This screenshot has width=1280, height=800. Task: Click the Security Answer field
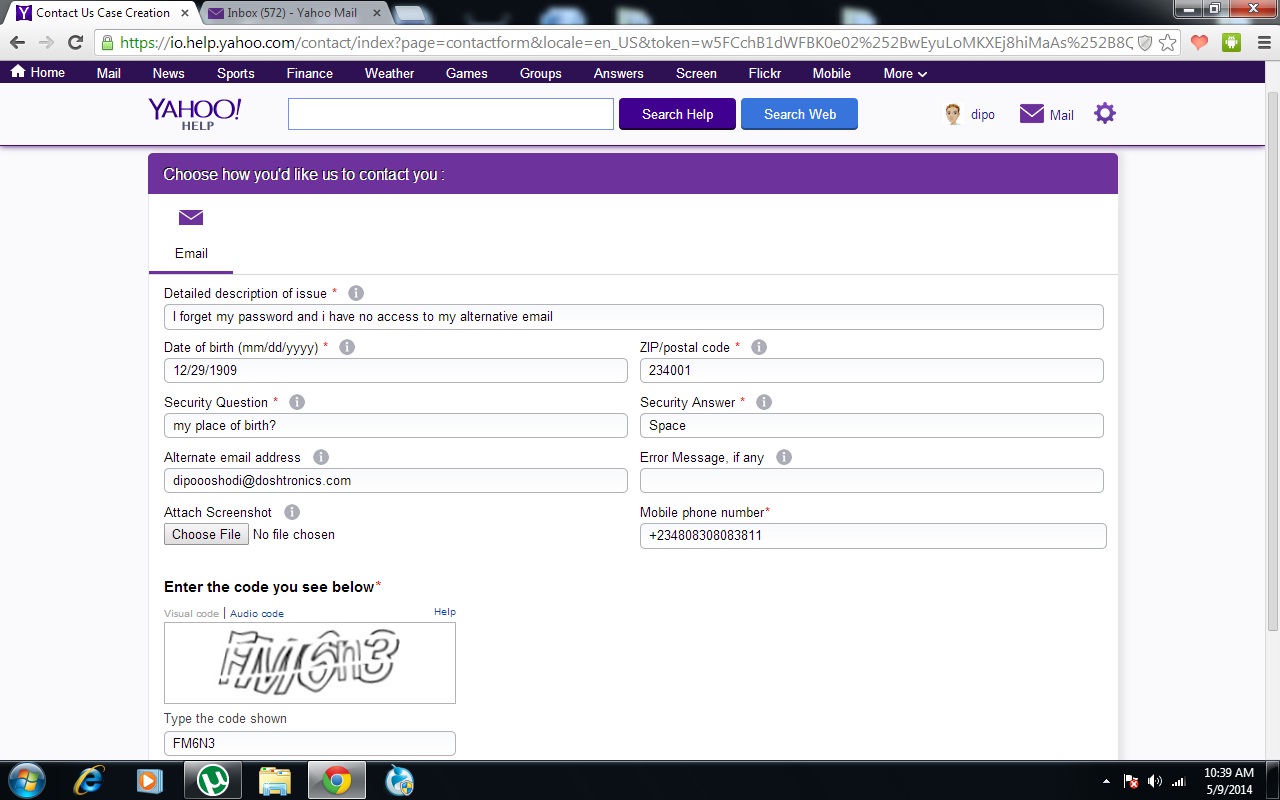[x=872, y=425]
